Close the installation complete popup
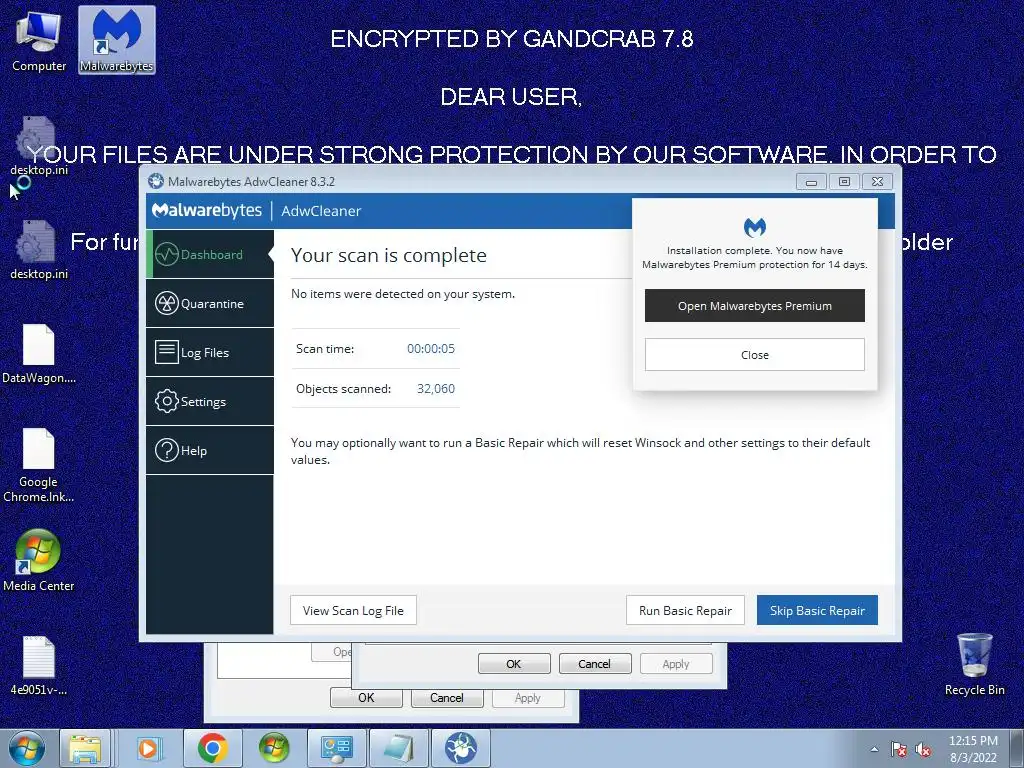This screenshot has height=768, width=1024. point(755,355)
